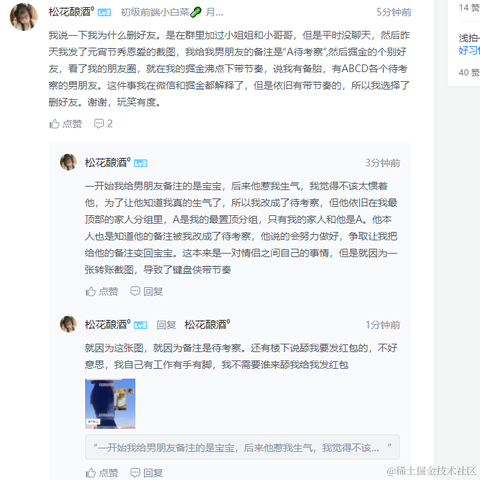Click thumbs-up icon under the quoted reply

91,472
